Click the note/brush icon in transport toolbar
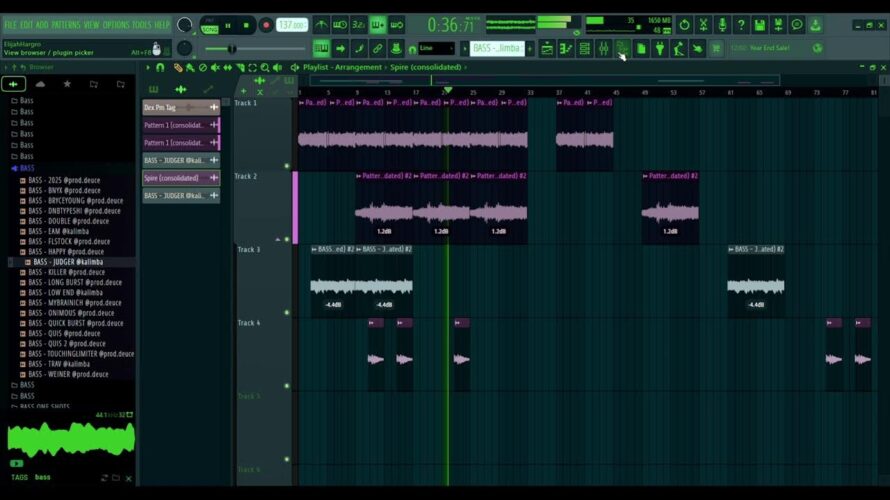890x500 pixels. [x=359, y=49]
